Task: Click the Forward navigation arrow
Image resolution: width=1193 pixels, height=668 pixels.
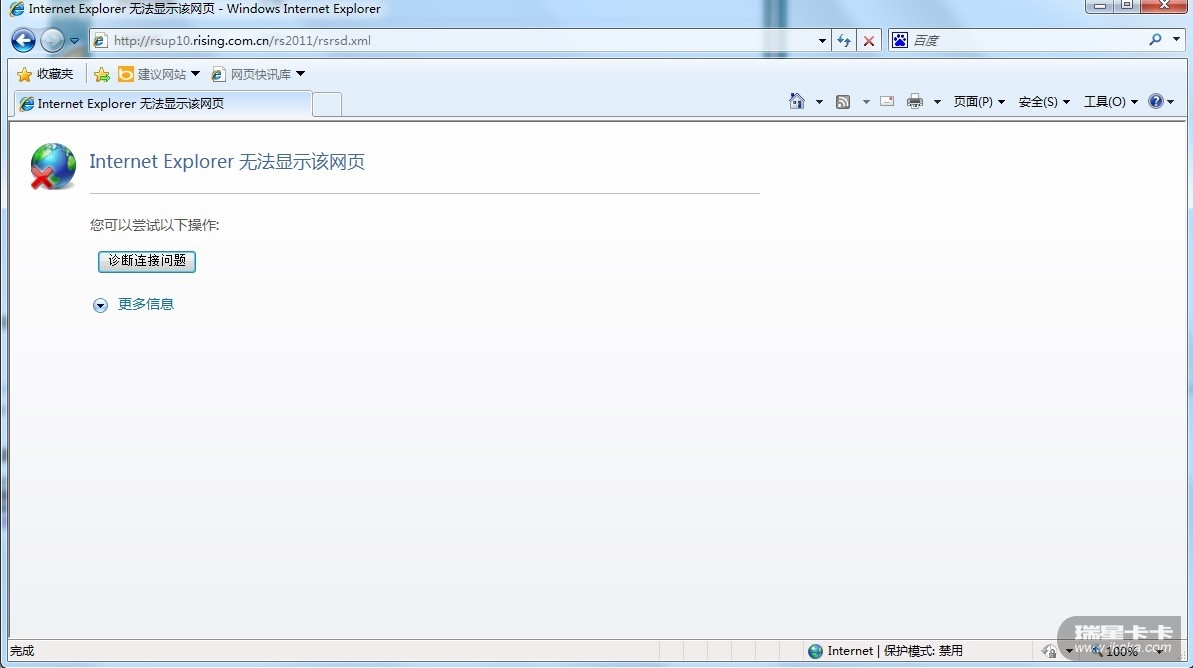Action: [52, 40]
